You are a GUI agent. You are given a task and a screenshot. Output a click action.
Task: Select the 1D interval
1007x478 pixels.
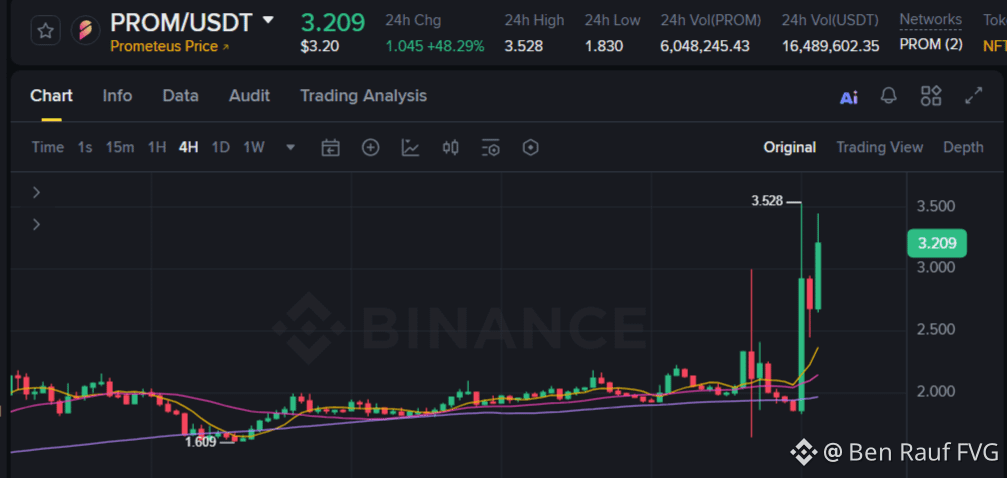tap(221, 147)
